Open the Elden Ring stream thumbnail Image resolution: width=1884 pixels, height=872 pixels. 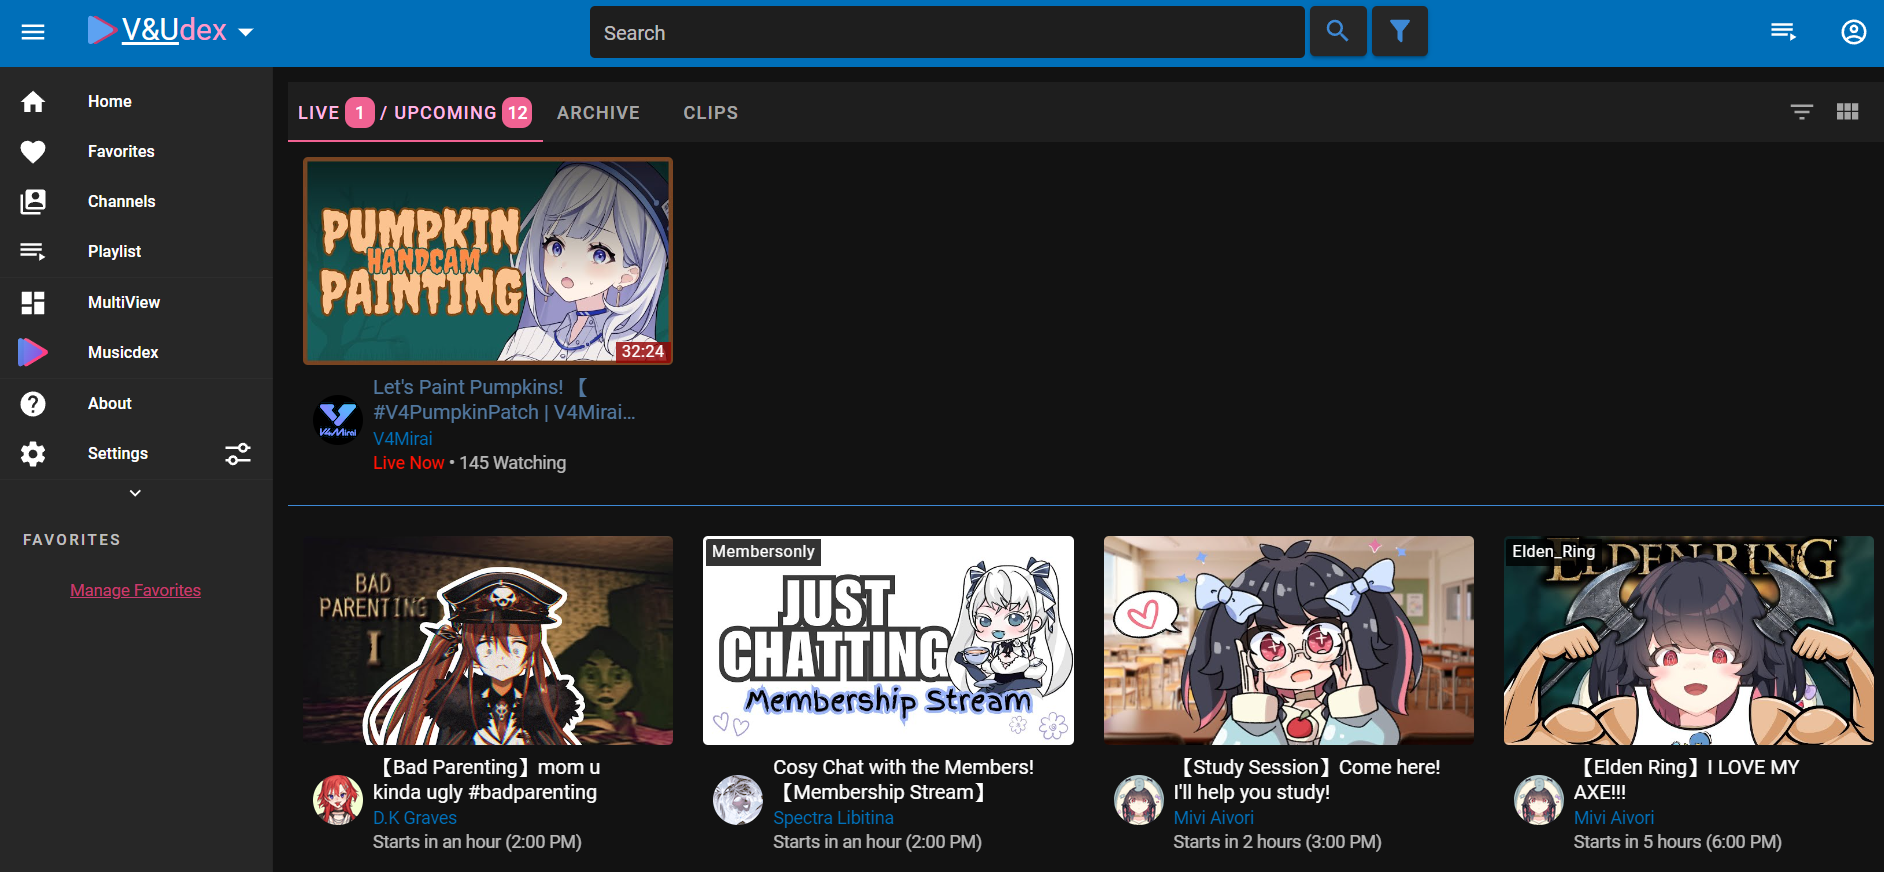coord(1689,640)
